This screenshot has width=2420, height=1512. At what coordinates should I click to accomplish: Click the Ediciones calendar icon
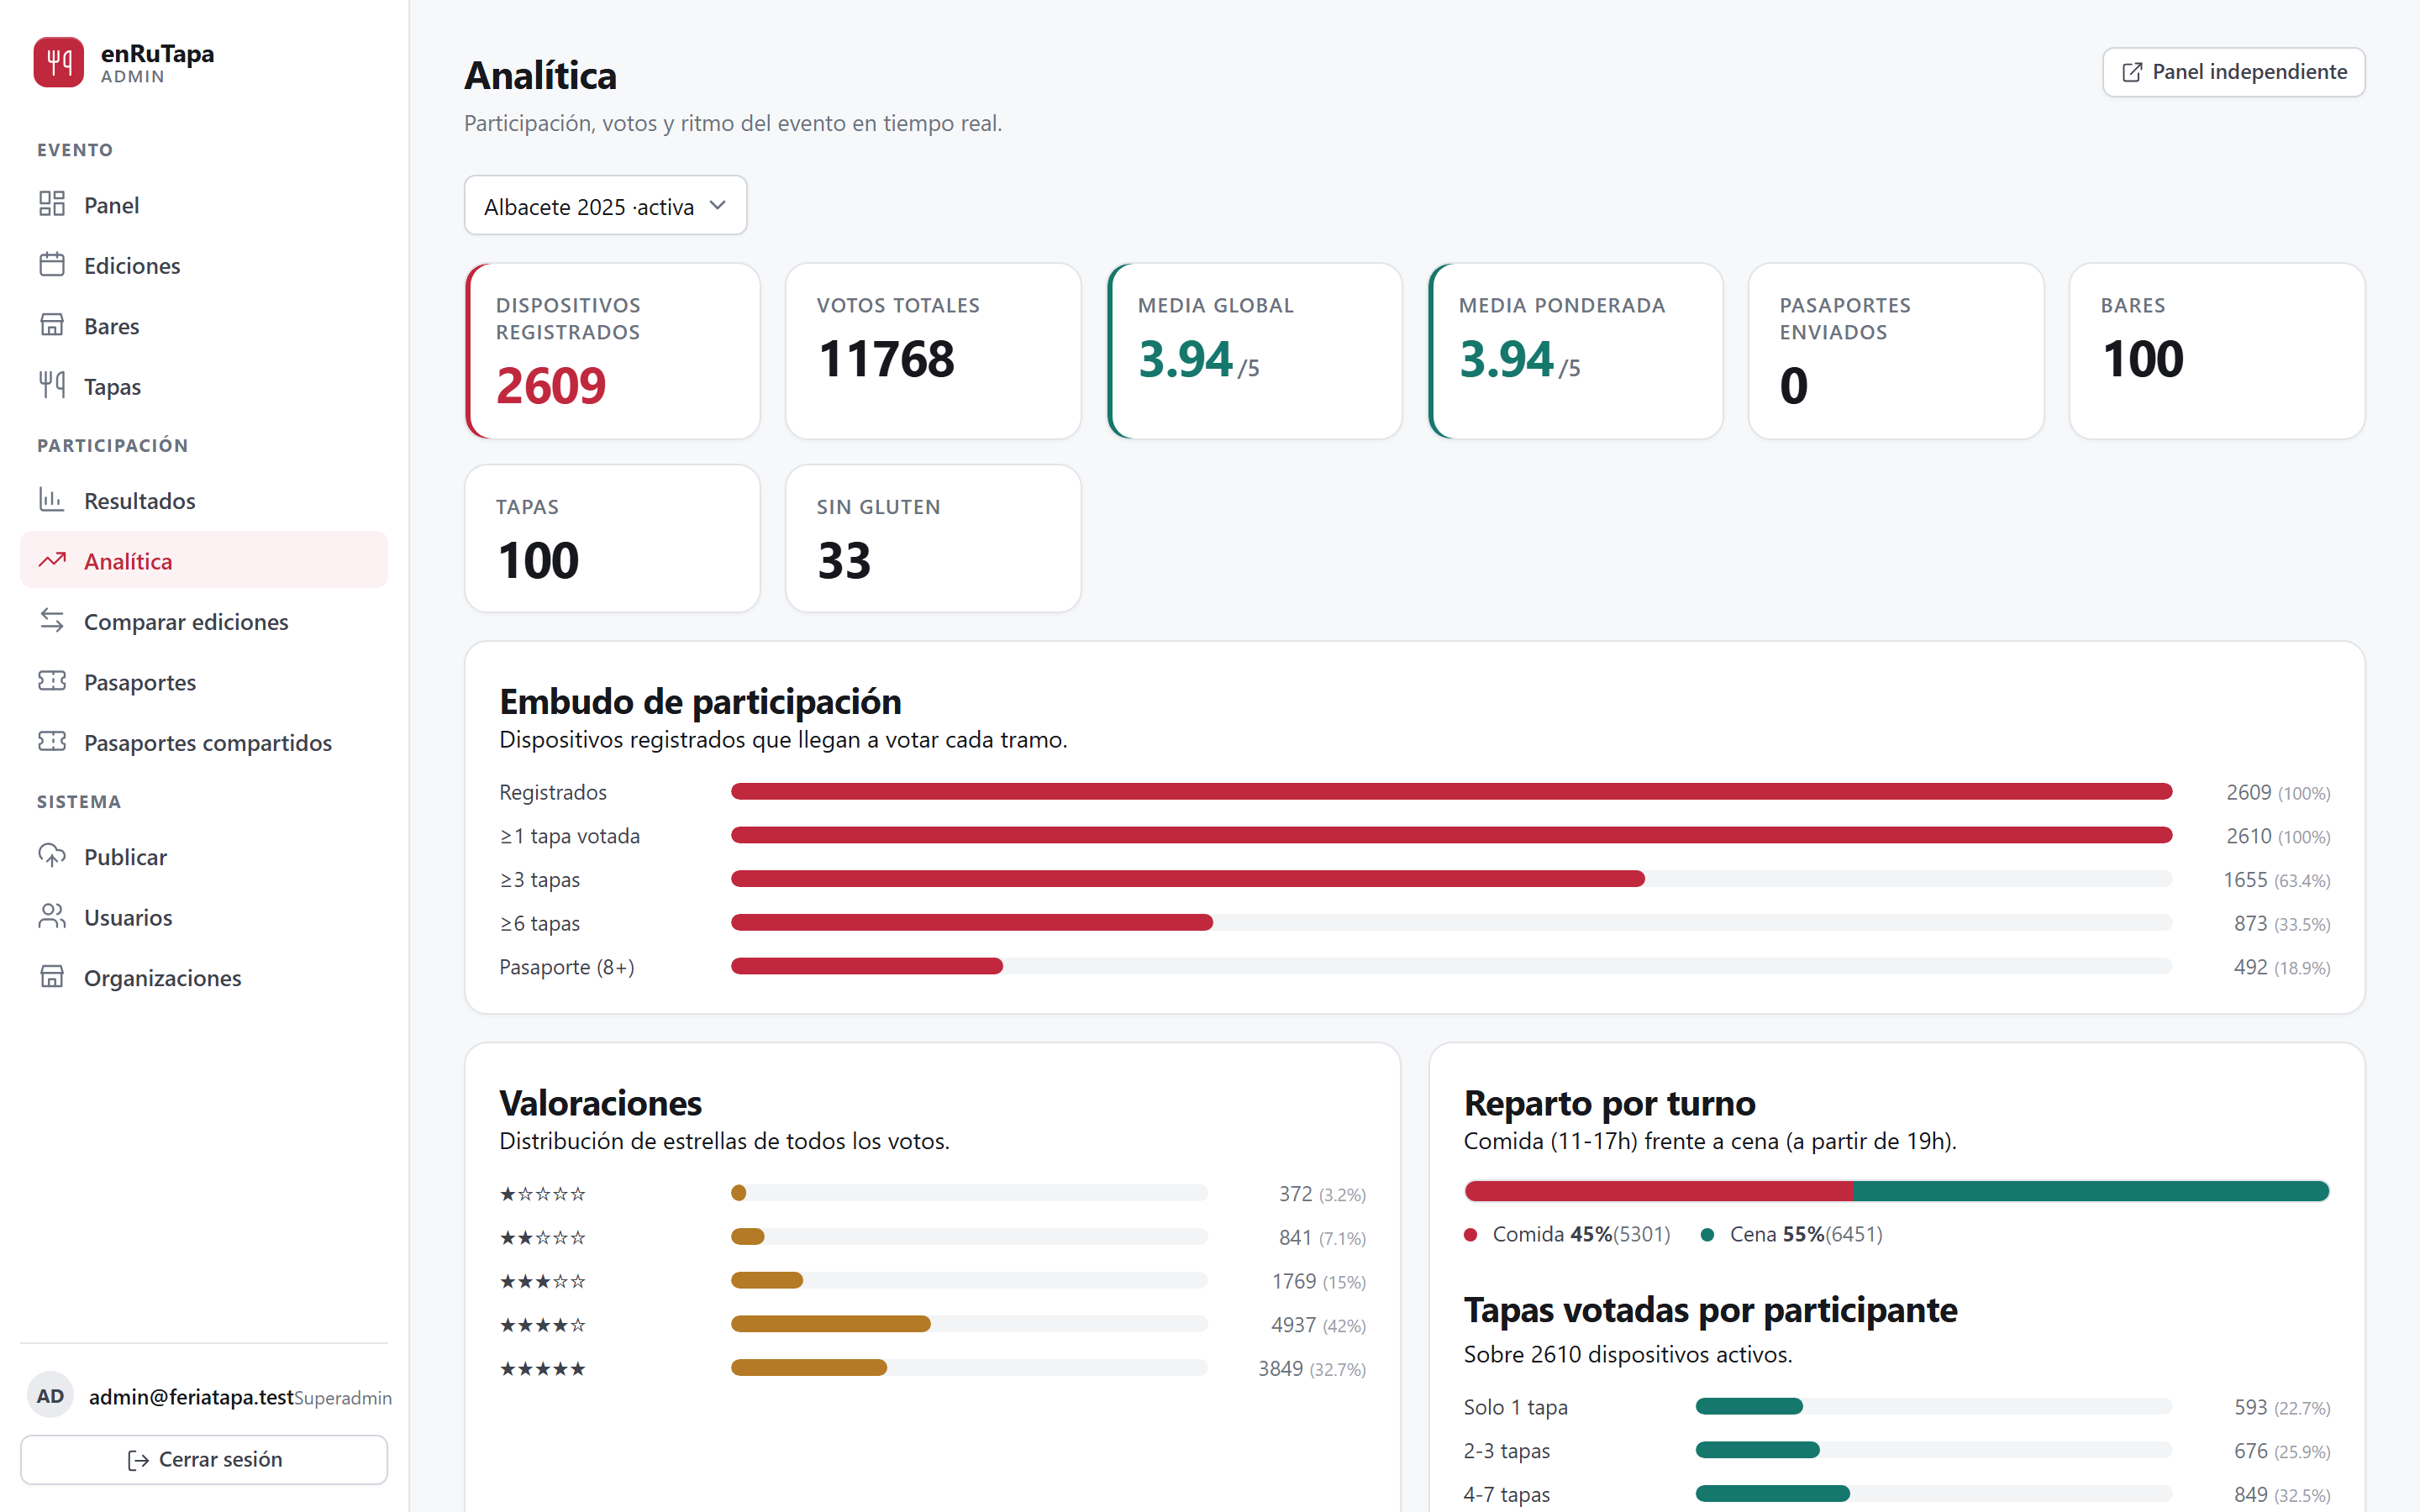pos(52,265)
